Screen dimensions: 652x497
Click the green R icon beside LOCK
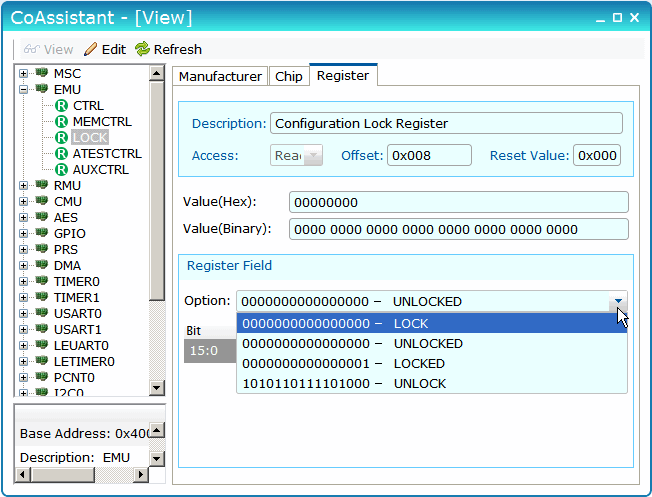click(61, 138)
